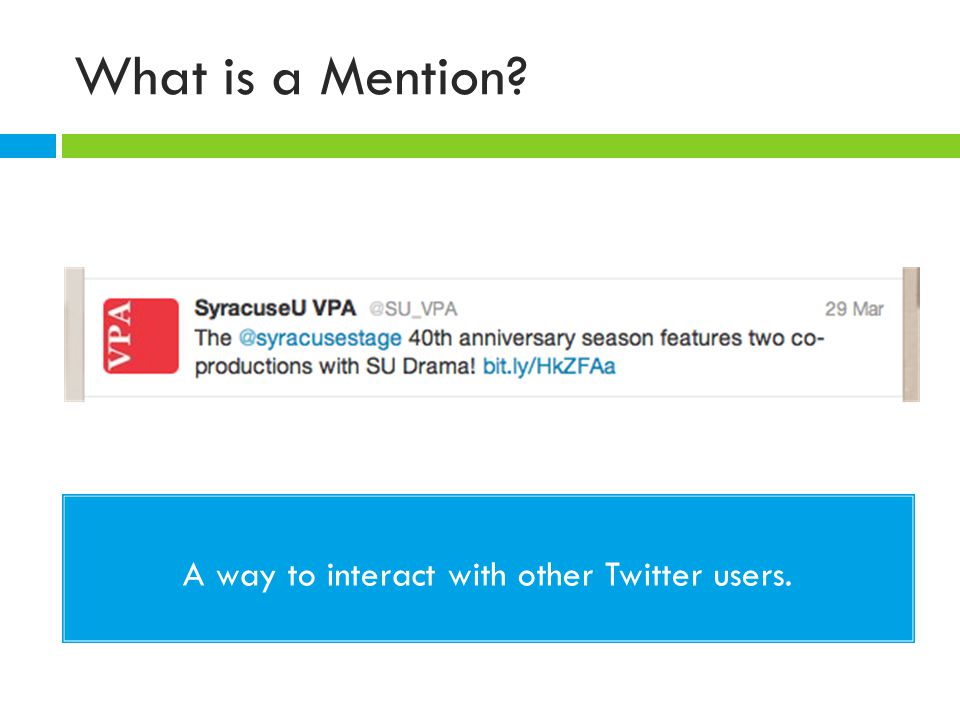Click the text 'A way to interact with other Twitter users.'

point(487,576)
